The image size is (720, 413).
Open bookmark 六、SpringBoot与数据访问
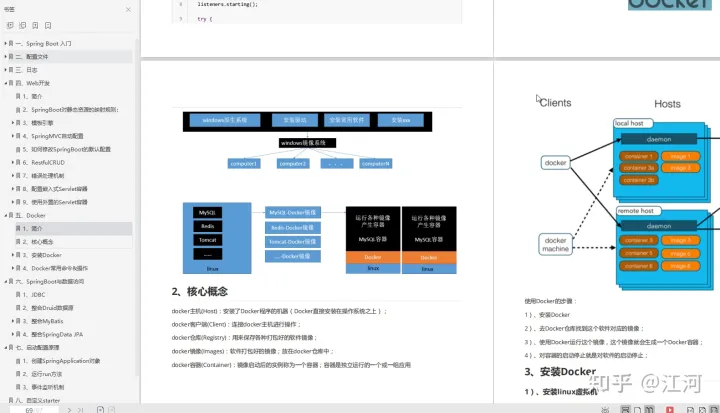pyautogui.click(x=51, y=281)
